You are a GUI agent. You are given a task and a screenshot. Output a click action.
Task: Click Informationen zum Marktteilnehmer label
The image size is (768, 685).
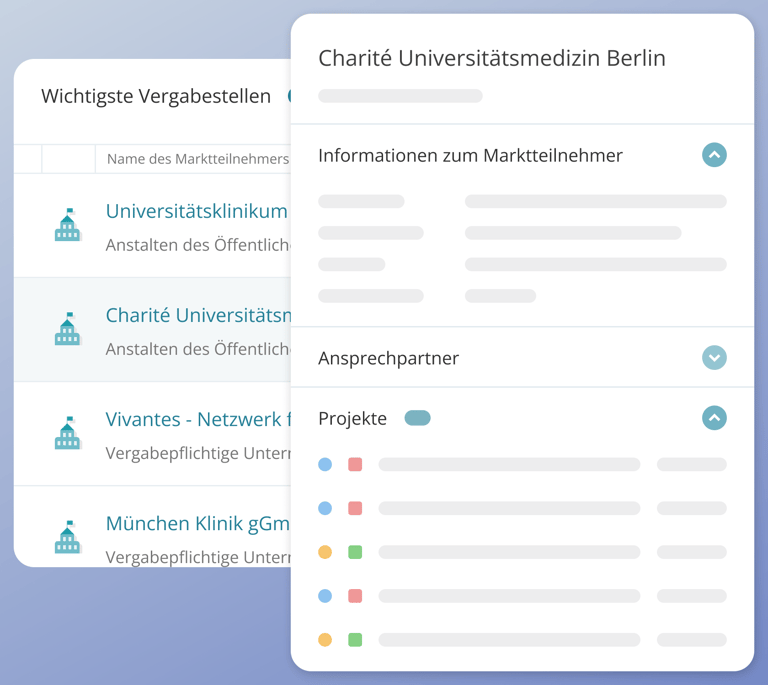coord(470,156)
